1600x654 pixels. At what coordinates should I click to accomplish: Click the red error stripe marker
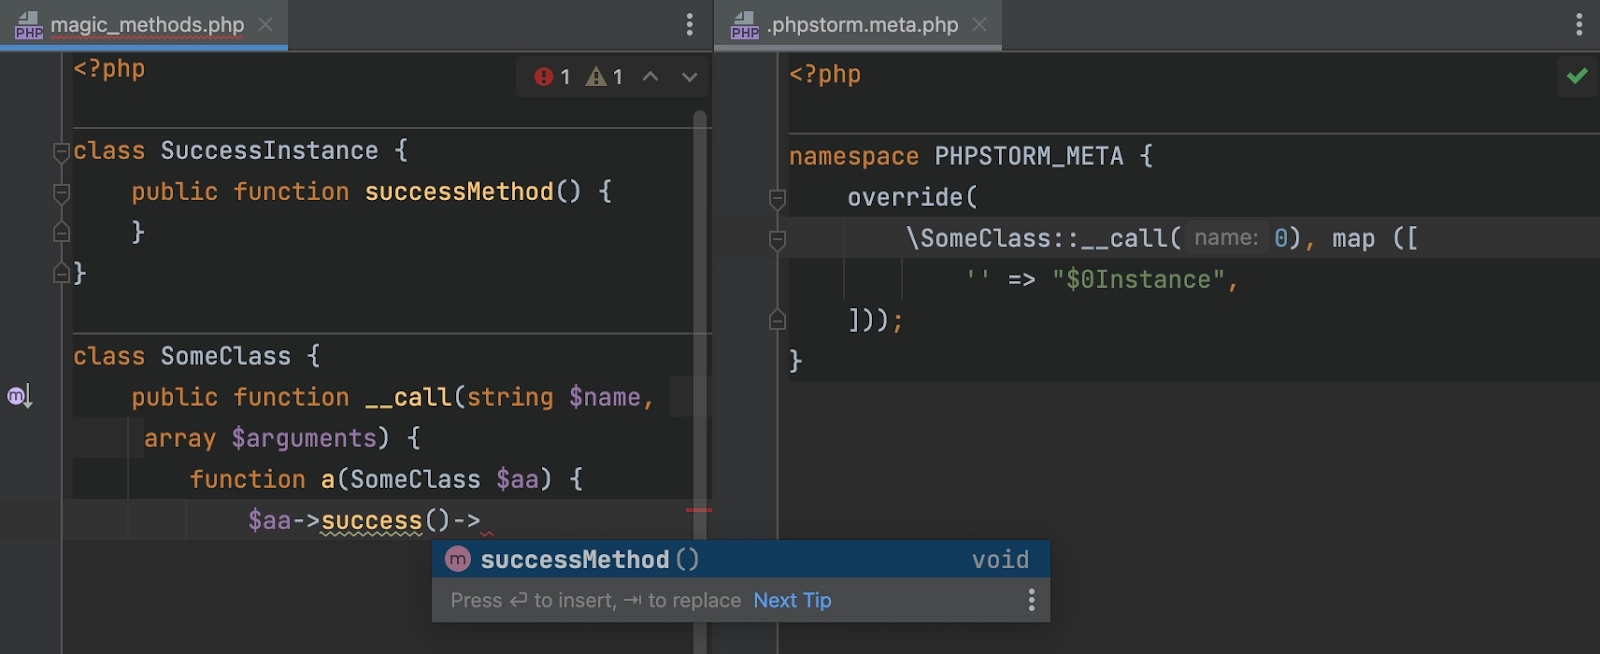(699, 510)
